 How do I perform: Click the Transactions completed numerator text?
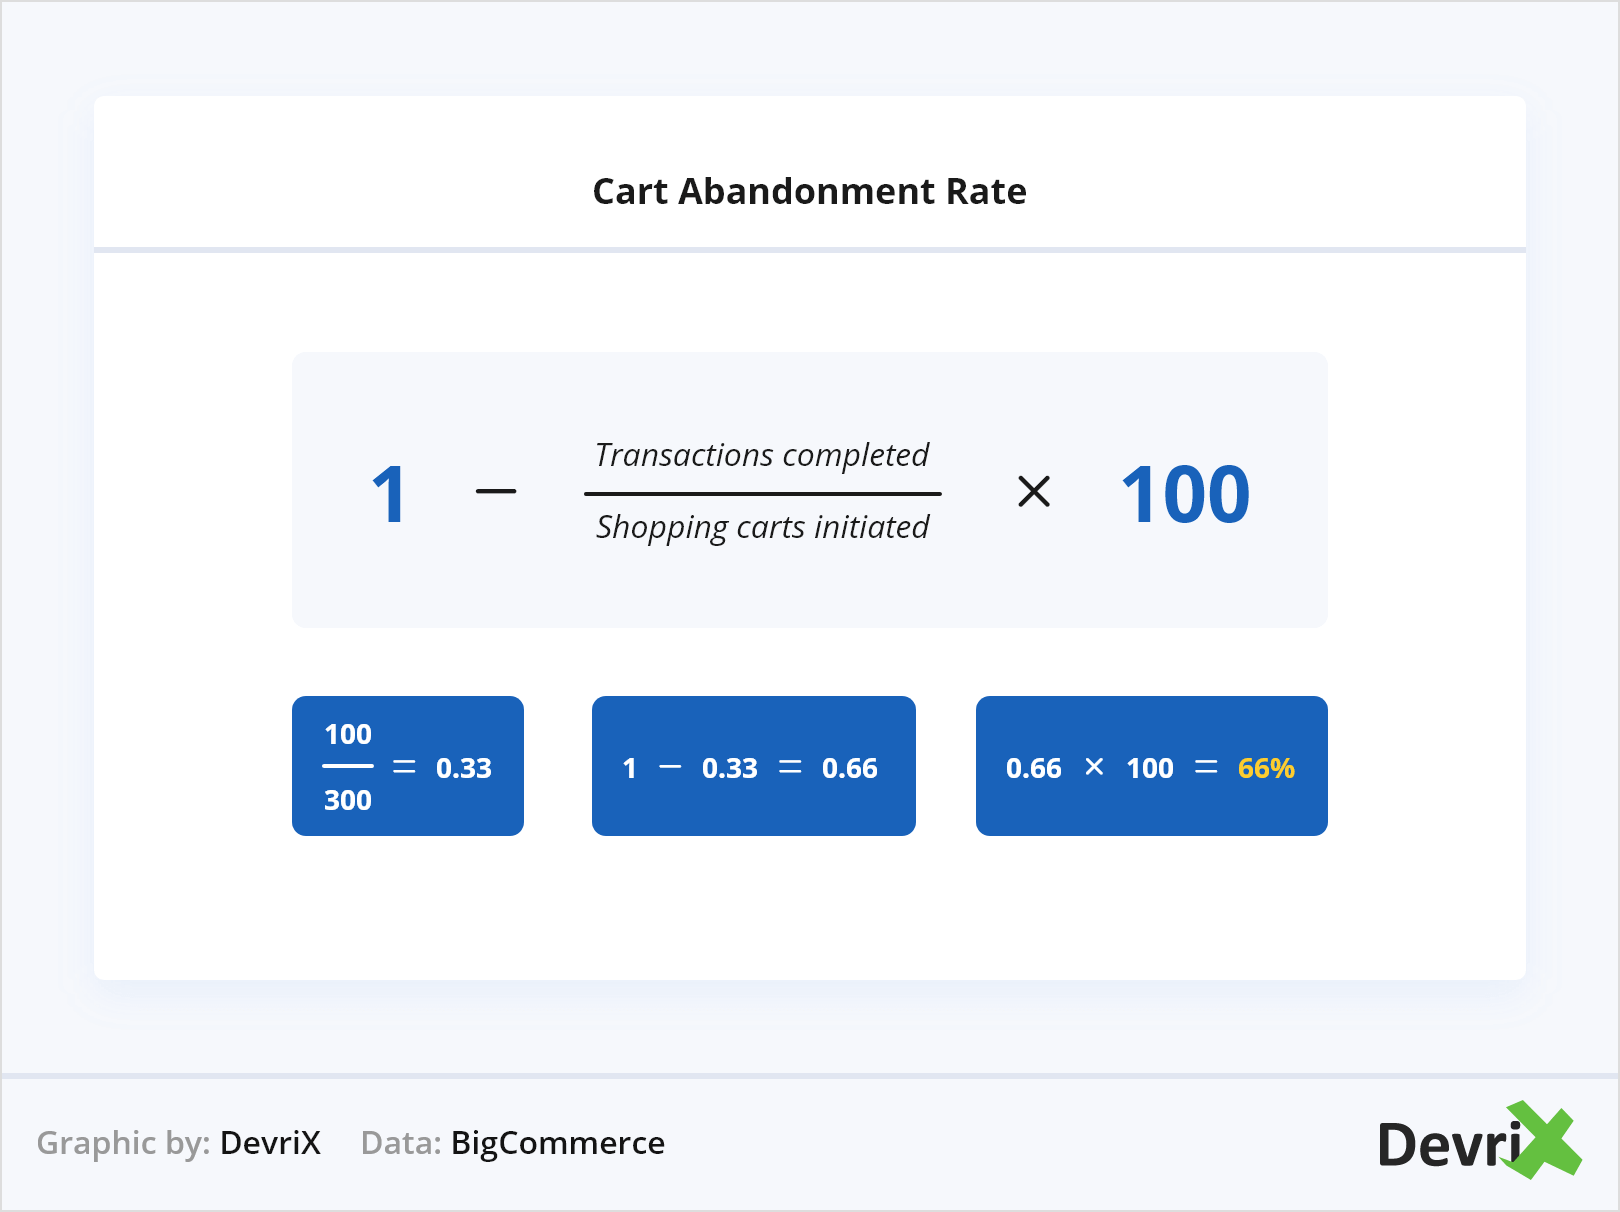[x=762, y=455]
